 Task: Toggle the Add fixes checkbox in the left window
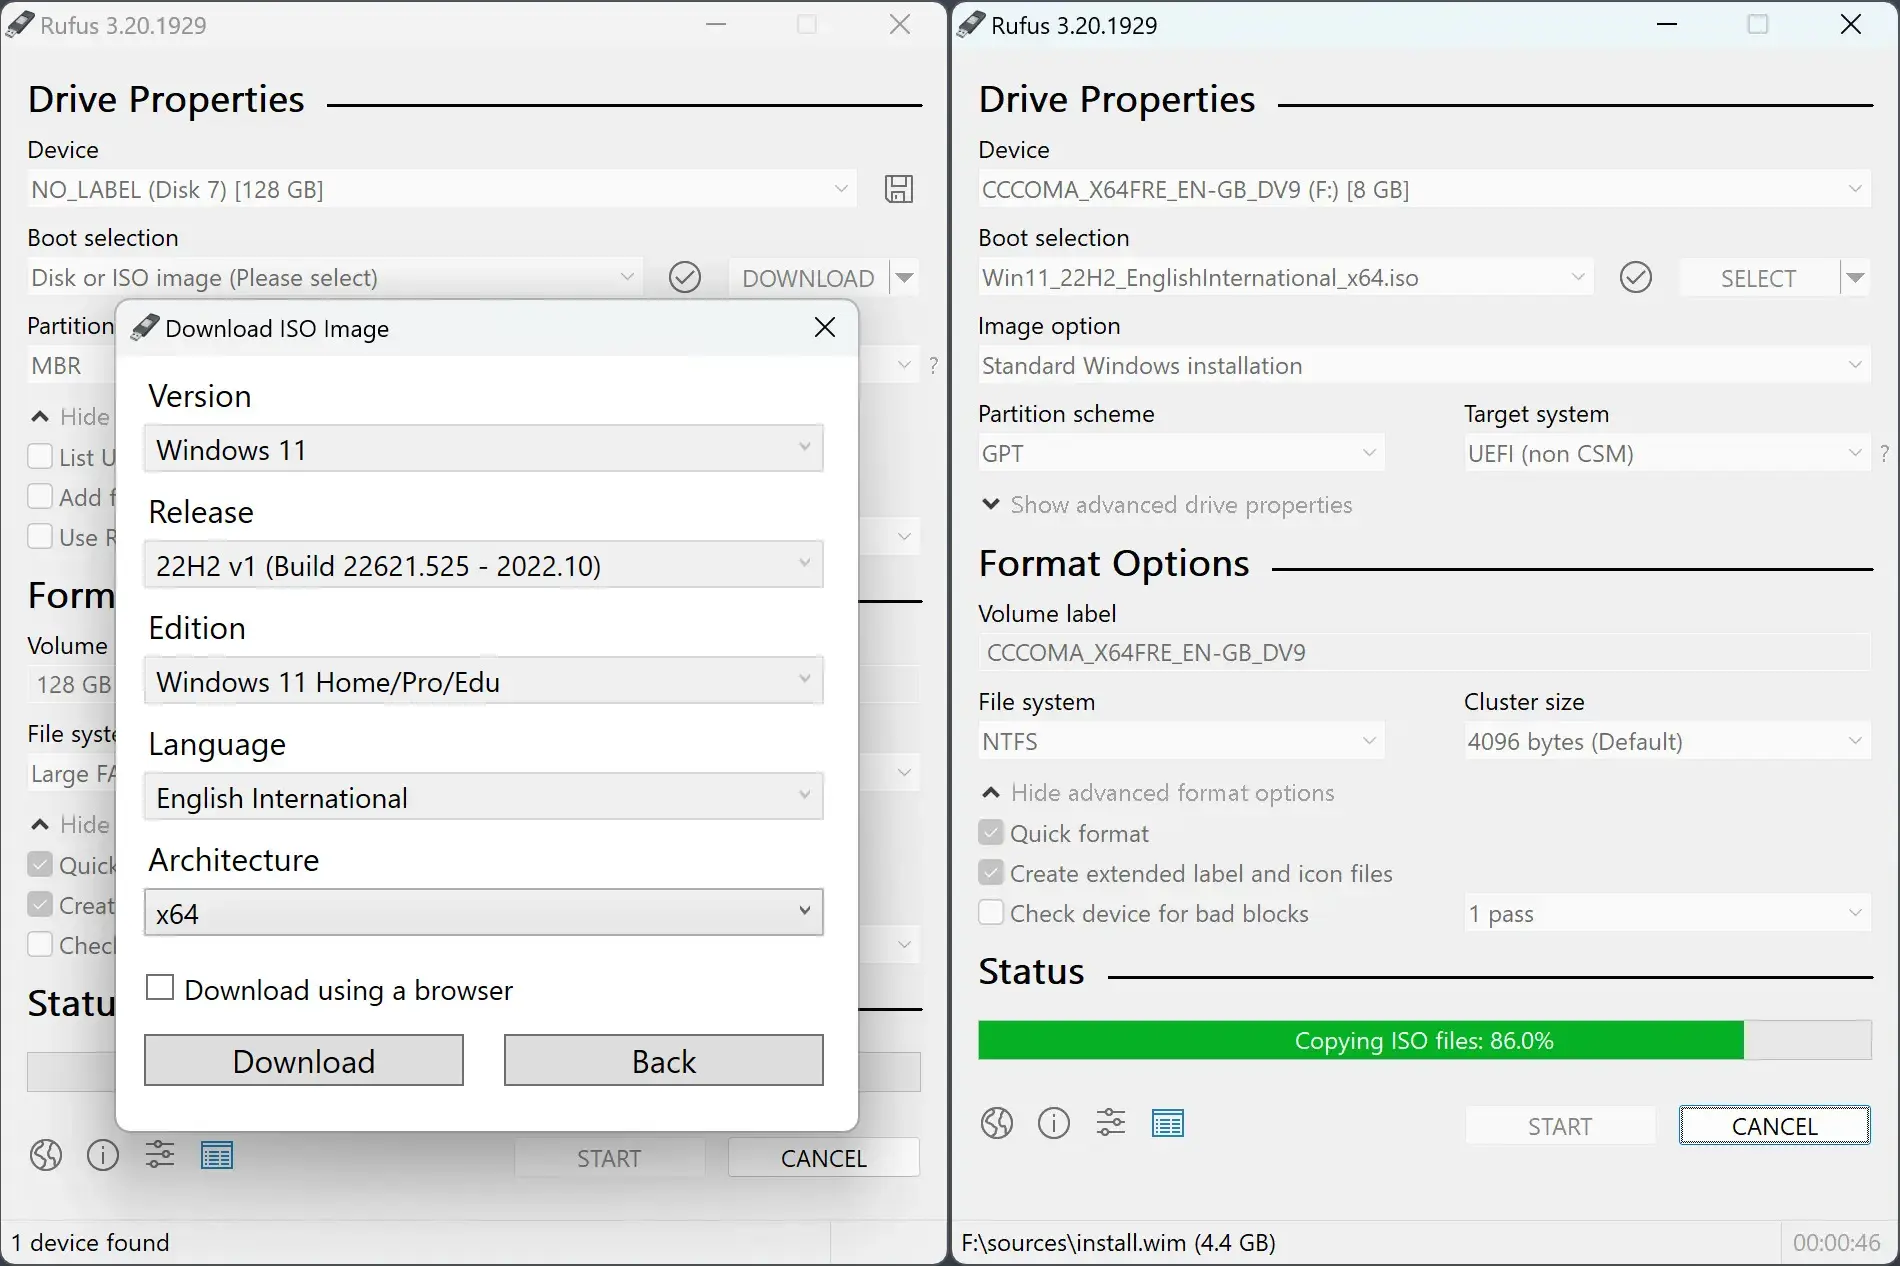[40, 496]
